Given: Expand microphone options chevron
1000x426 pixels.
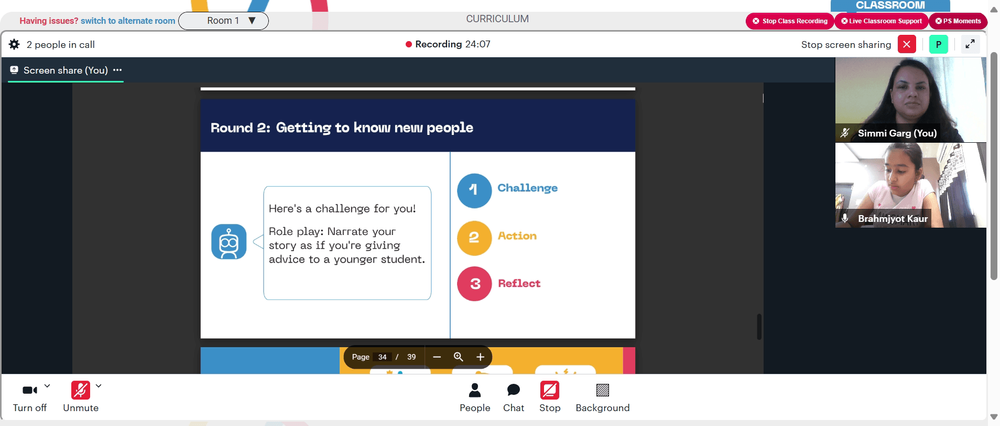Looking at the screenshot, I should click(x=98, y=385).
